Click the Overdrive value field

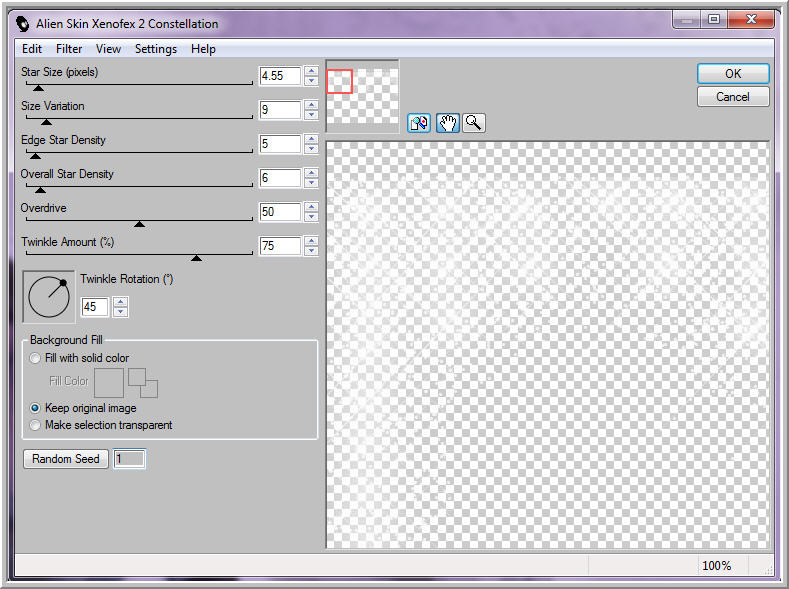click(x=280, y=212)
